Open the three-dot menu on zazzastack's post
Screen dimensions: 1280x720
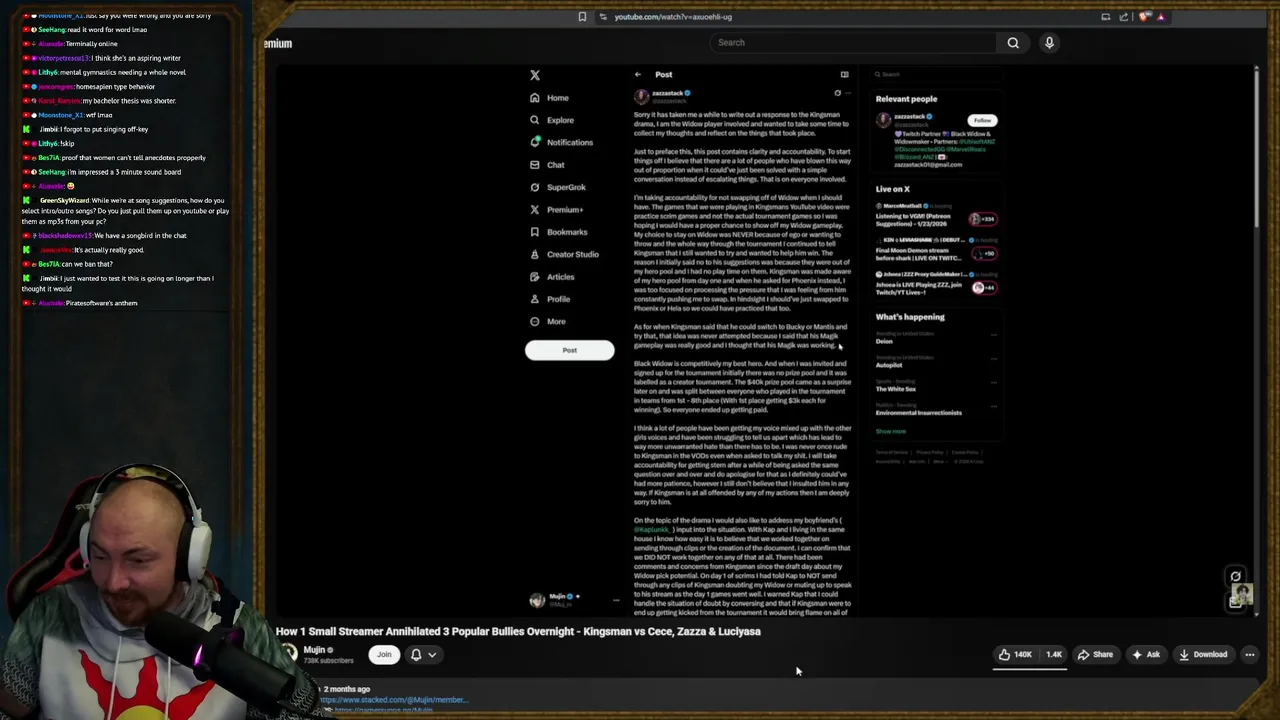pyautogui.click(x=847, y=93)
